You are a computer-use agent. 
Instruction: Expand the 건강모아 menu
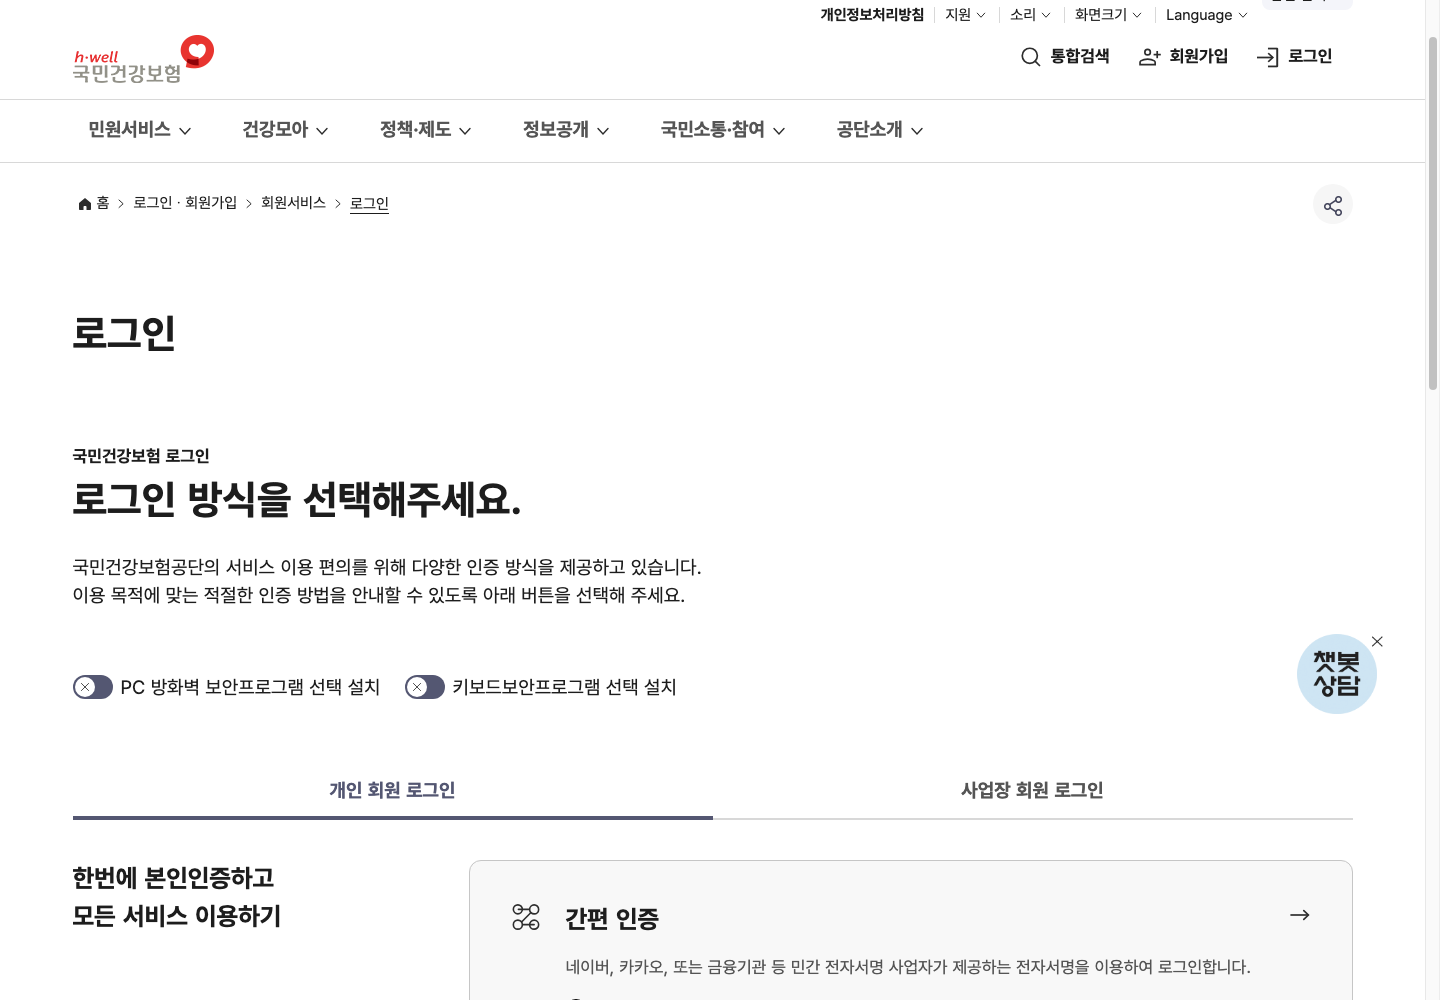point(285,130)
